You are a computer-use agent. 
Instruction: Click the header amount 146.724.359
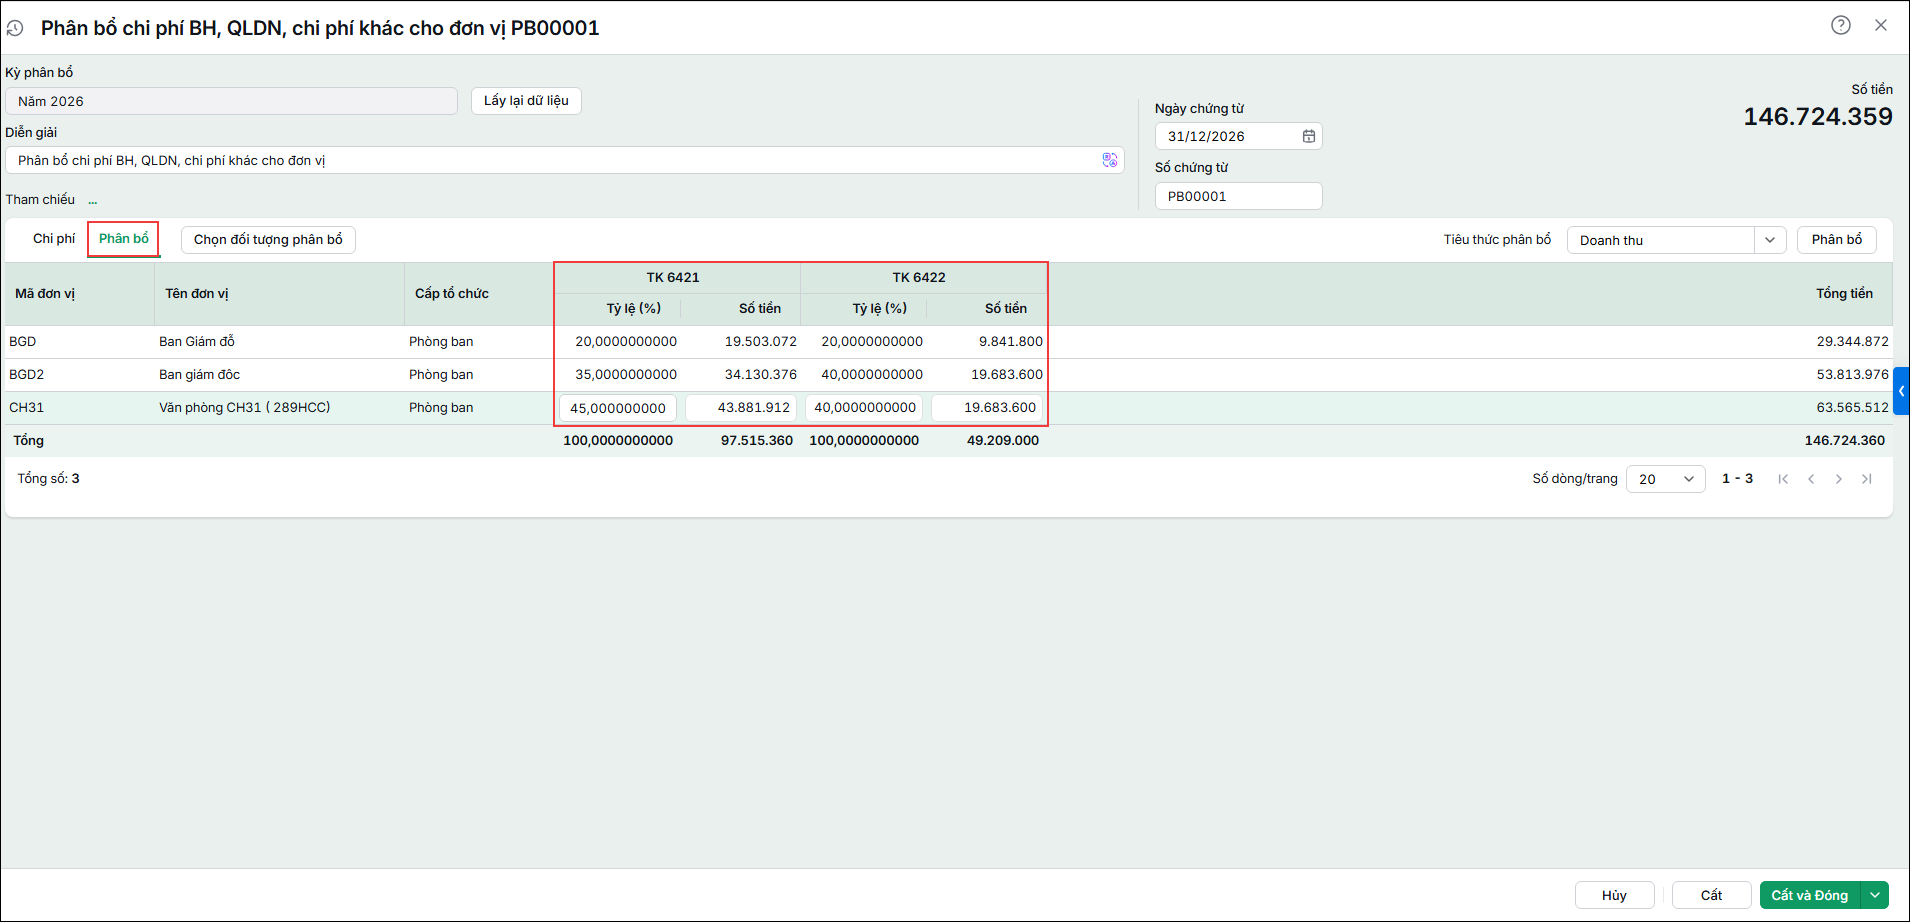[1818, 117]
